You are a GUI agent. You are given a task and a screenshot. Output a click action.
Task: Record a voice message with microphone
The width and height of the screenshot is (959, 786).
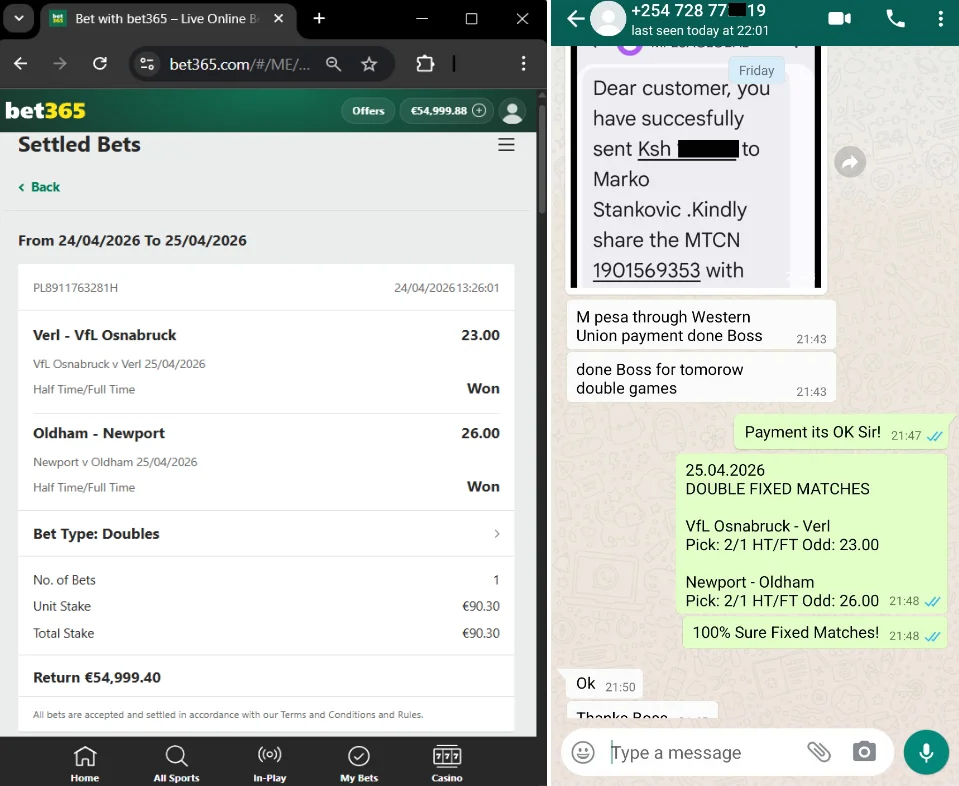(926, 752)
